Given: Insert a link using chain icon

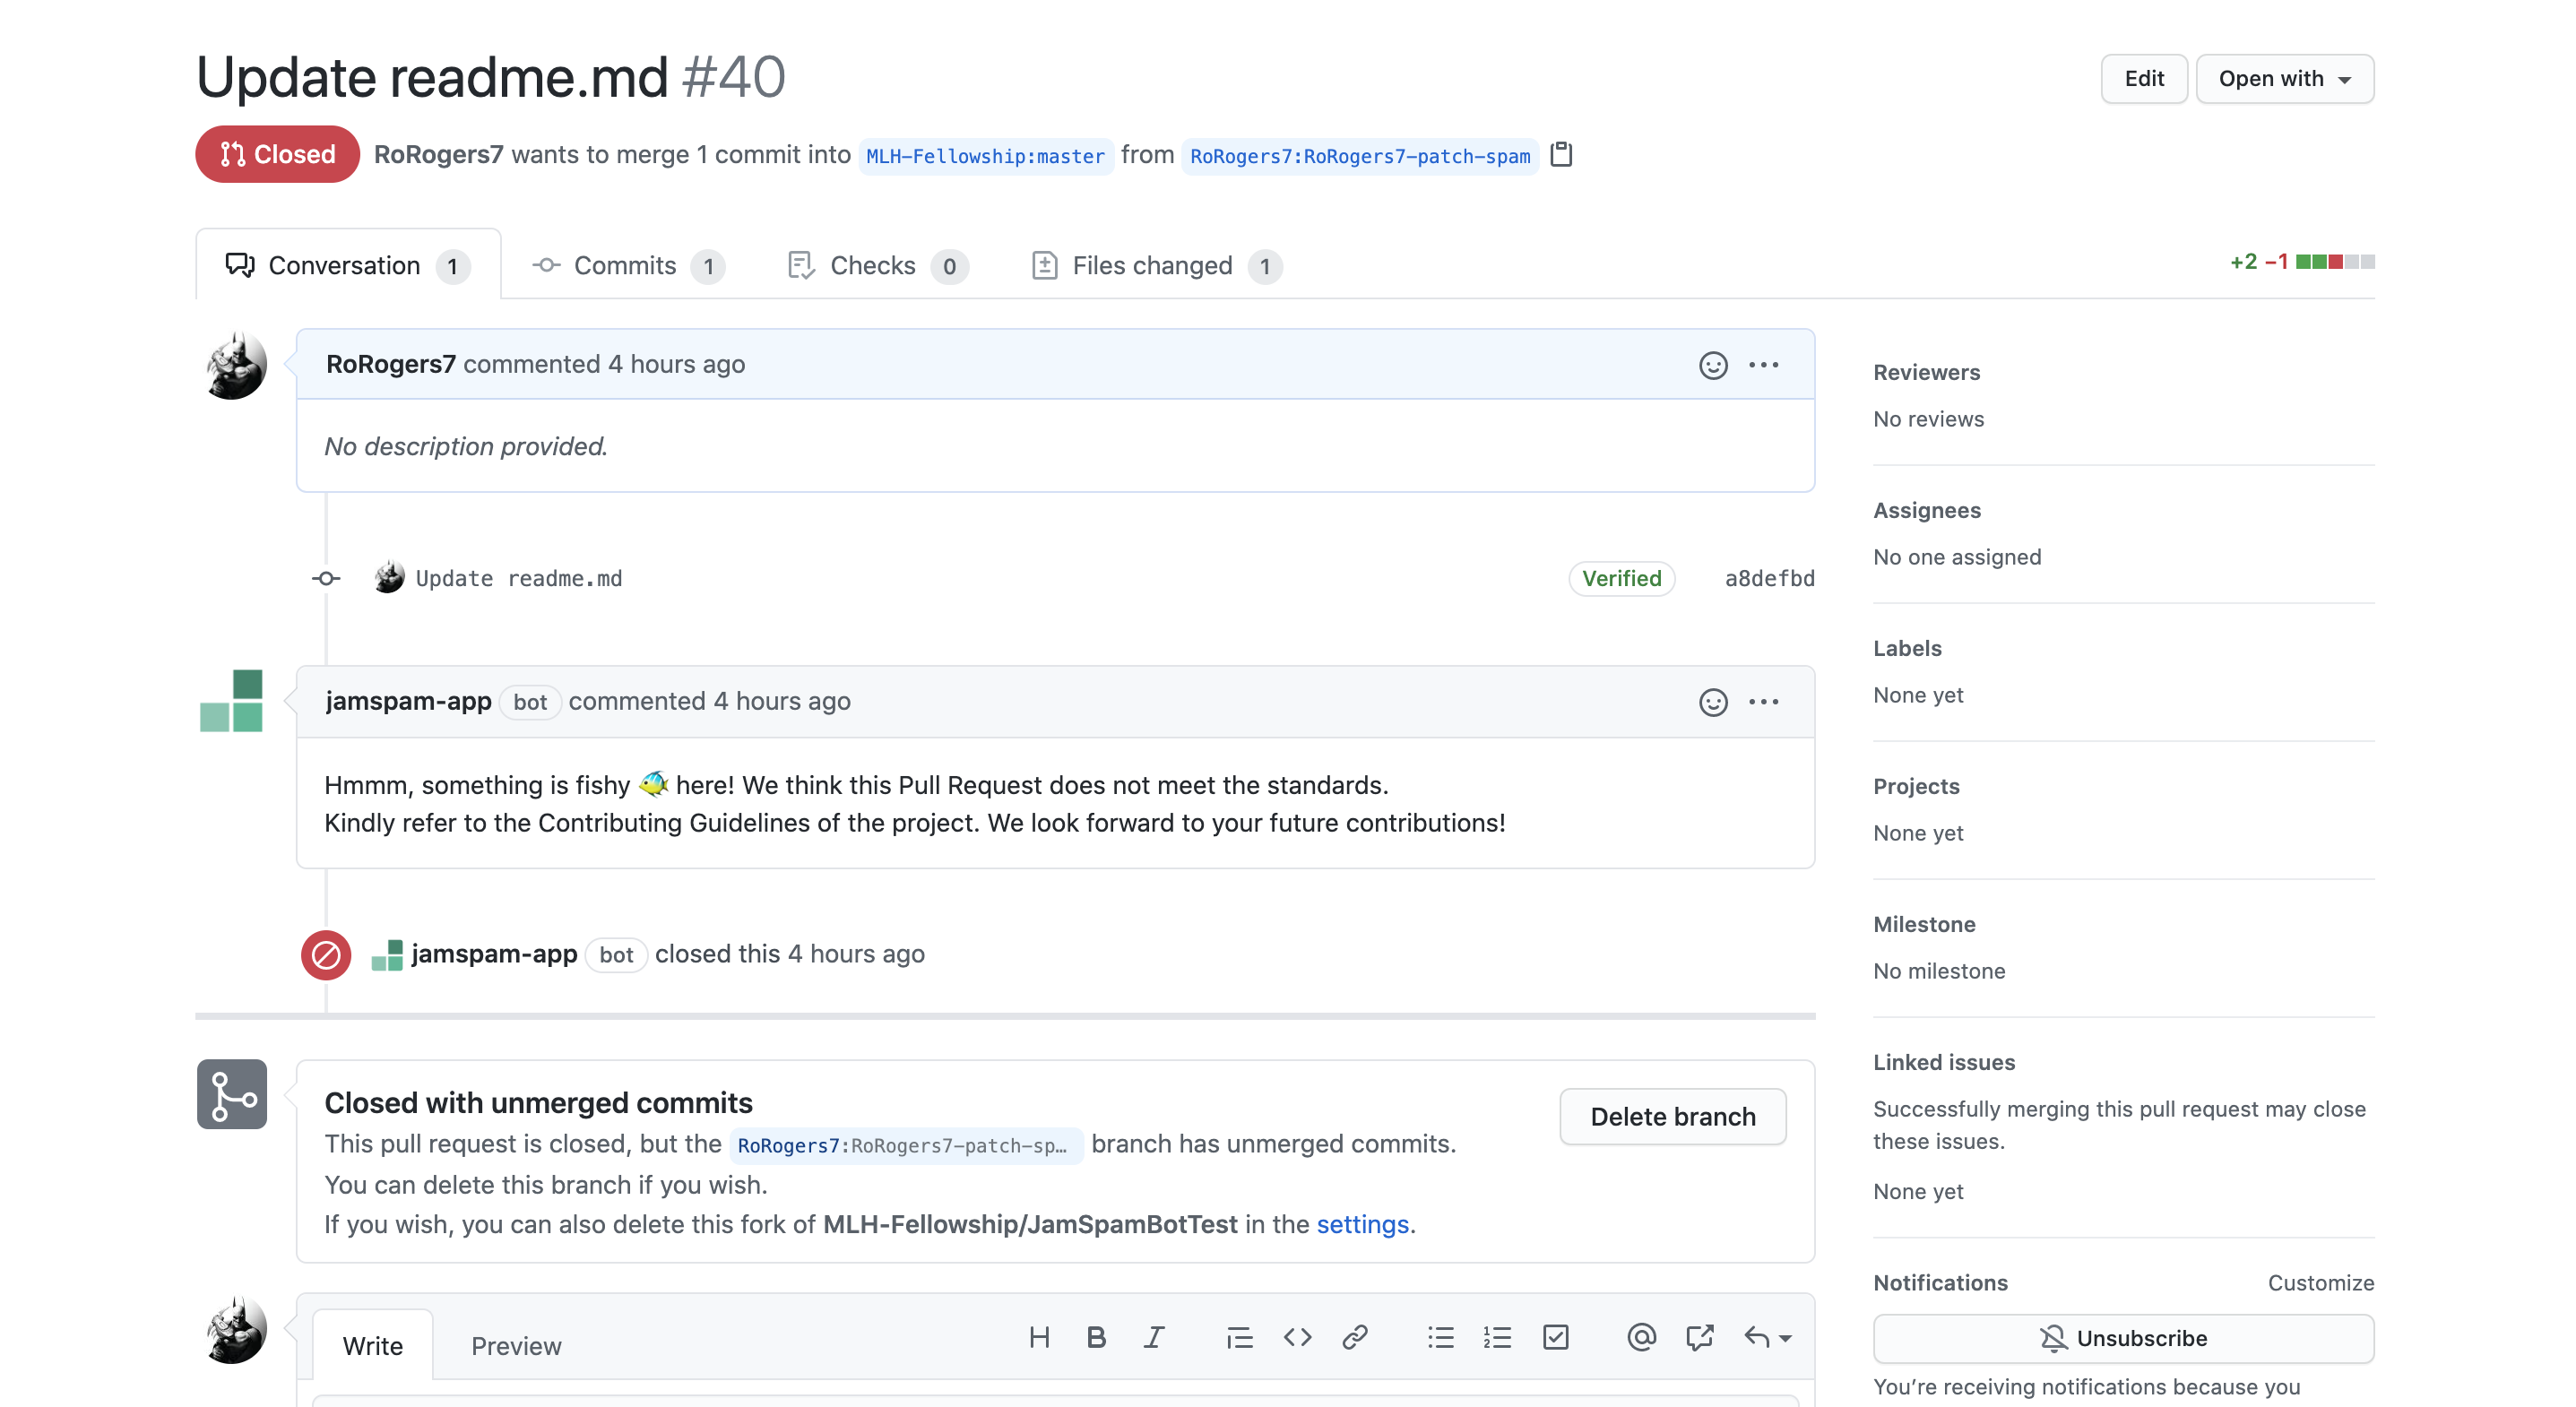Looking at the screenshot, I should click(1354, 1337).
